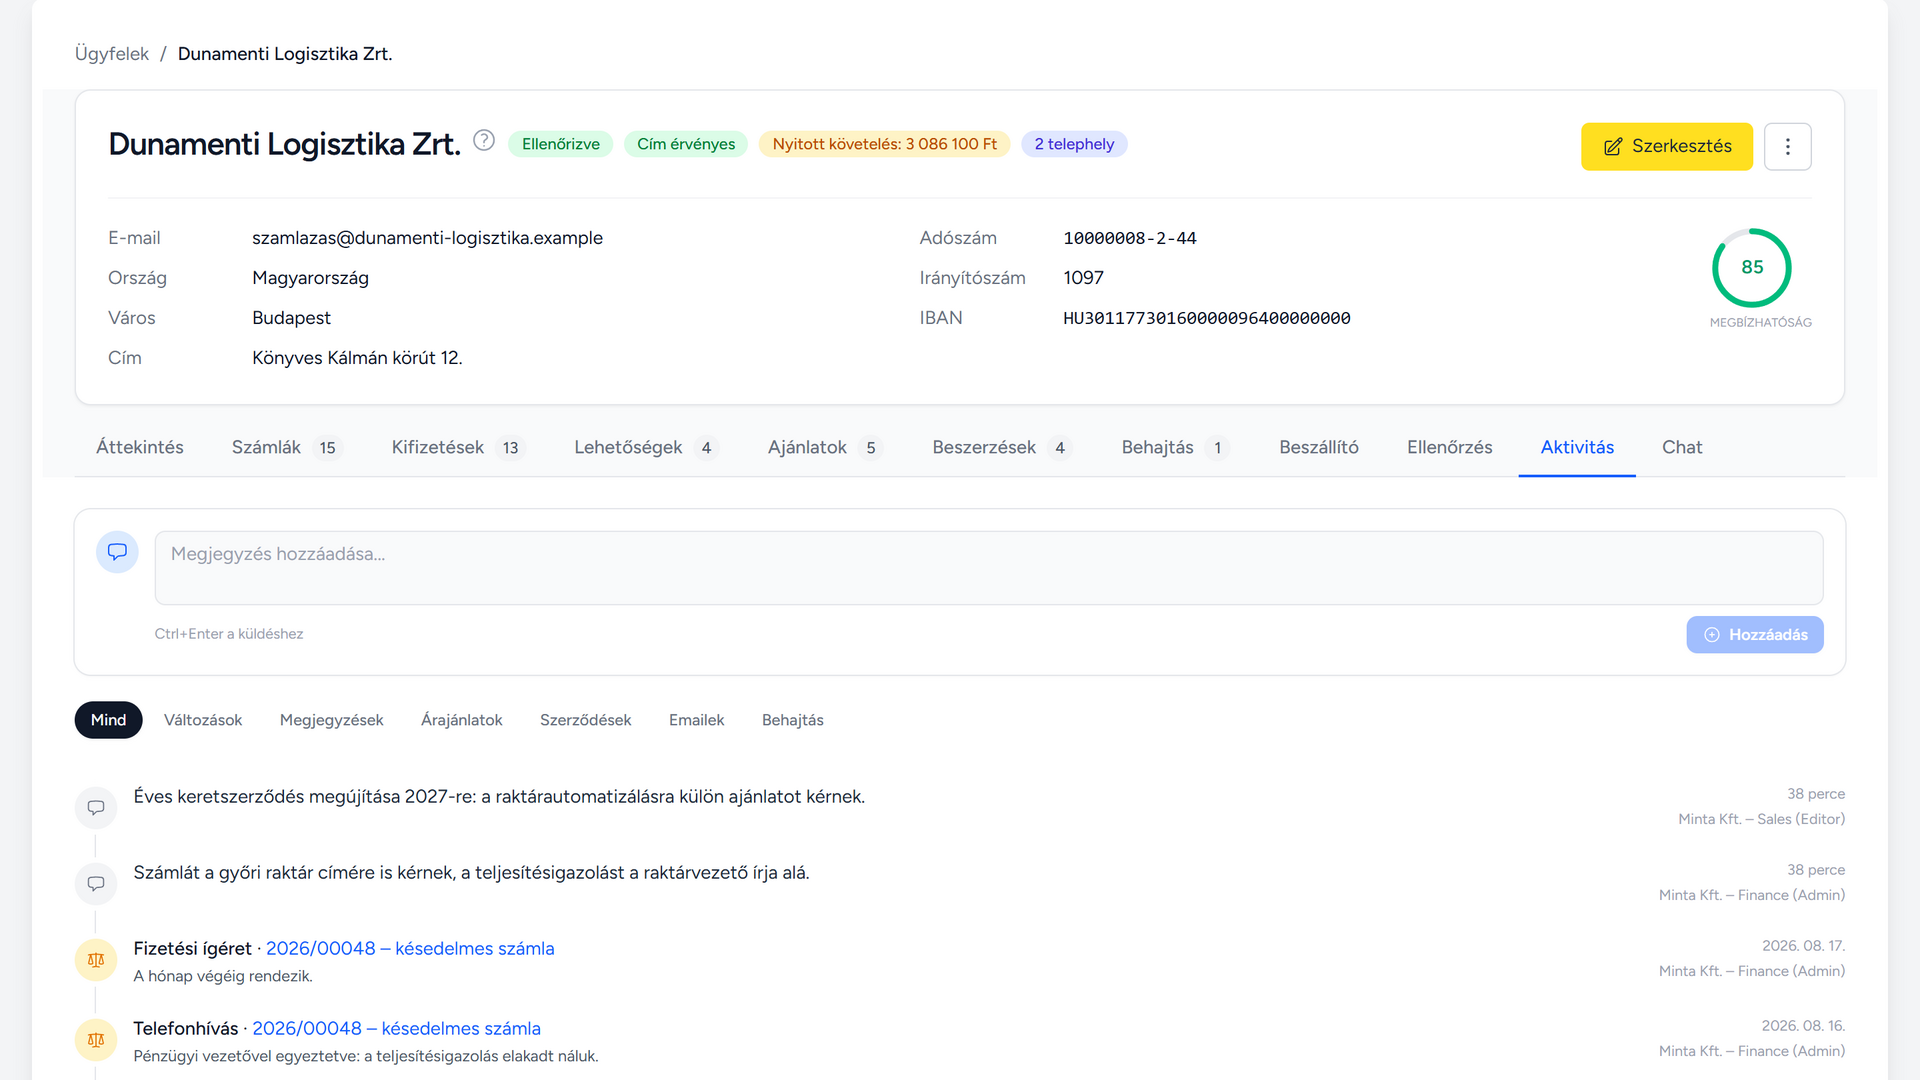Click the help question-mark icon beside company name
The image size is (1920, 1080).
484,141
